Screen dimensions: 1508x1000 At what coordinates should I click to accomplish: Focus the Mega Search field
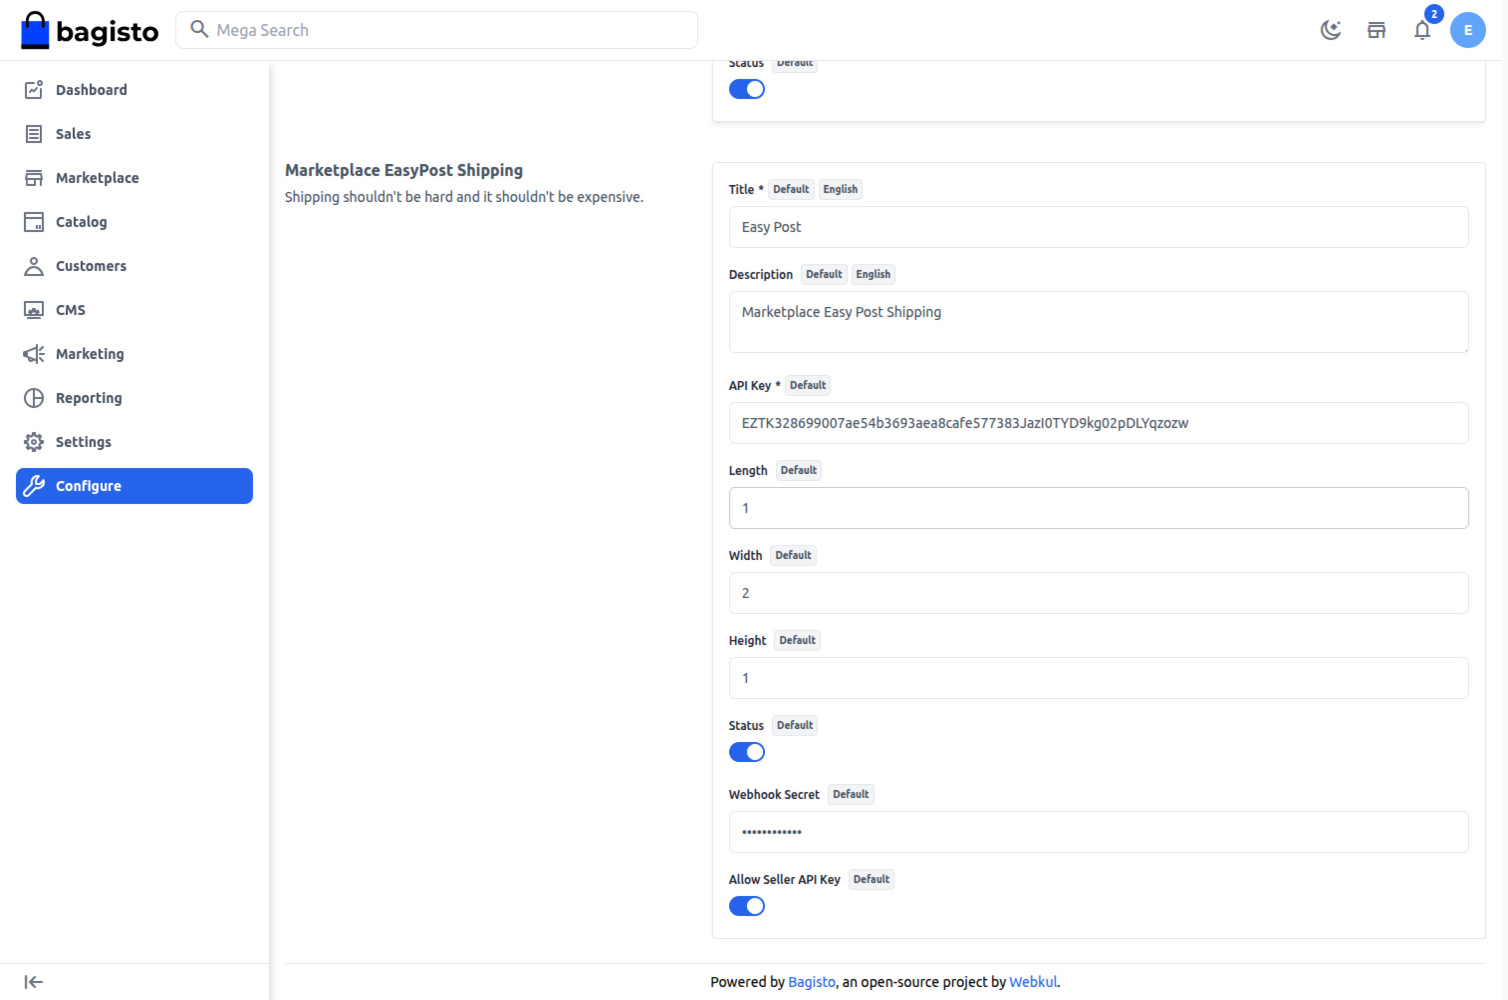pyautogui.click(x=437, y=30)
